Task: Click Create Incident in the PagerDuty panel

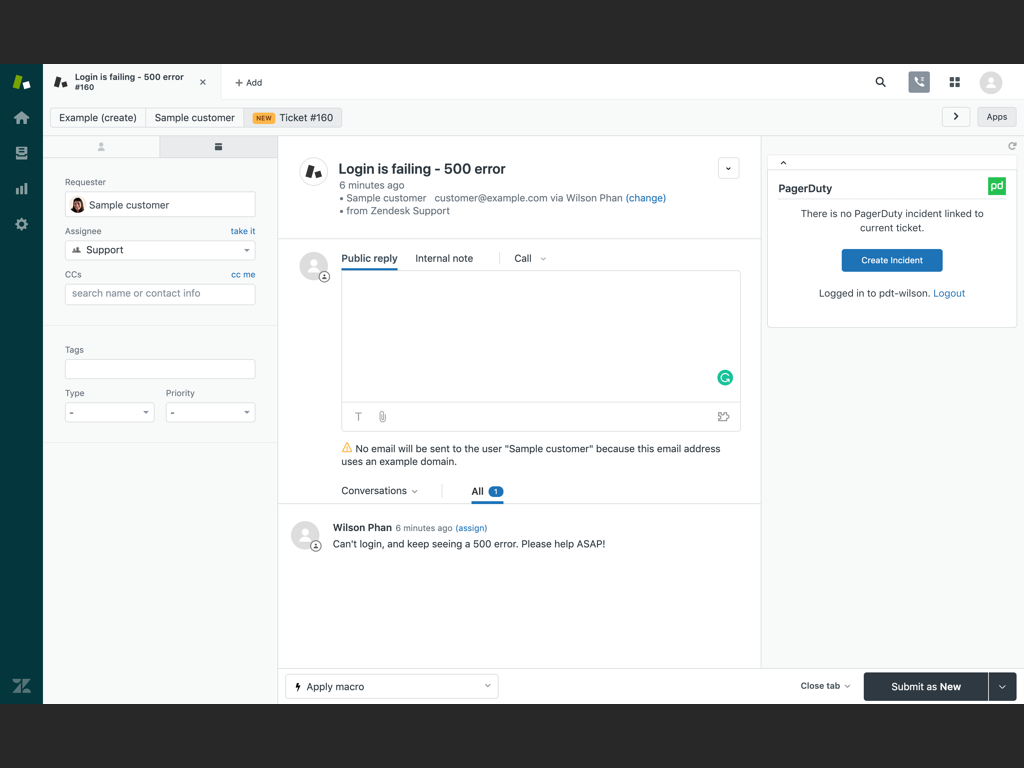Action: pyautogui.click(x=891, y=260)
